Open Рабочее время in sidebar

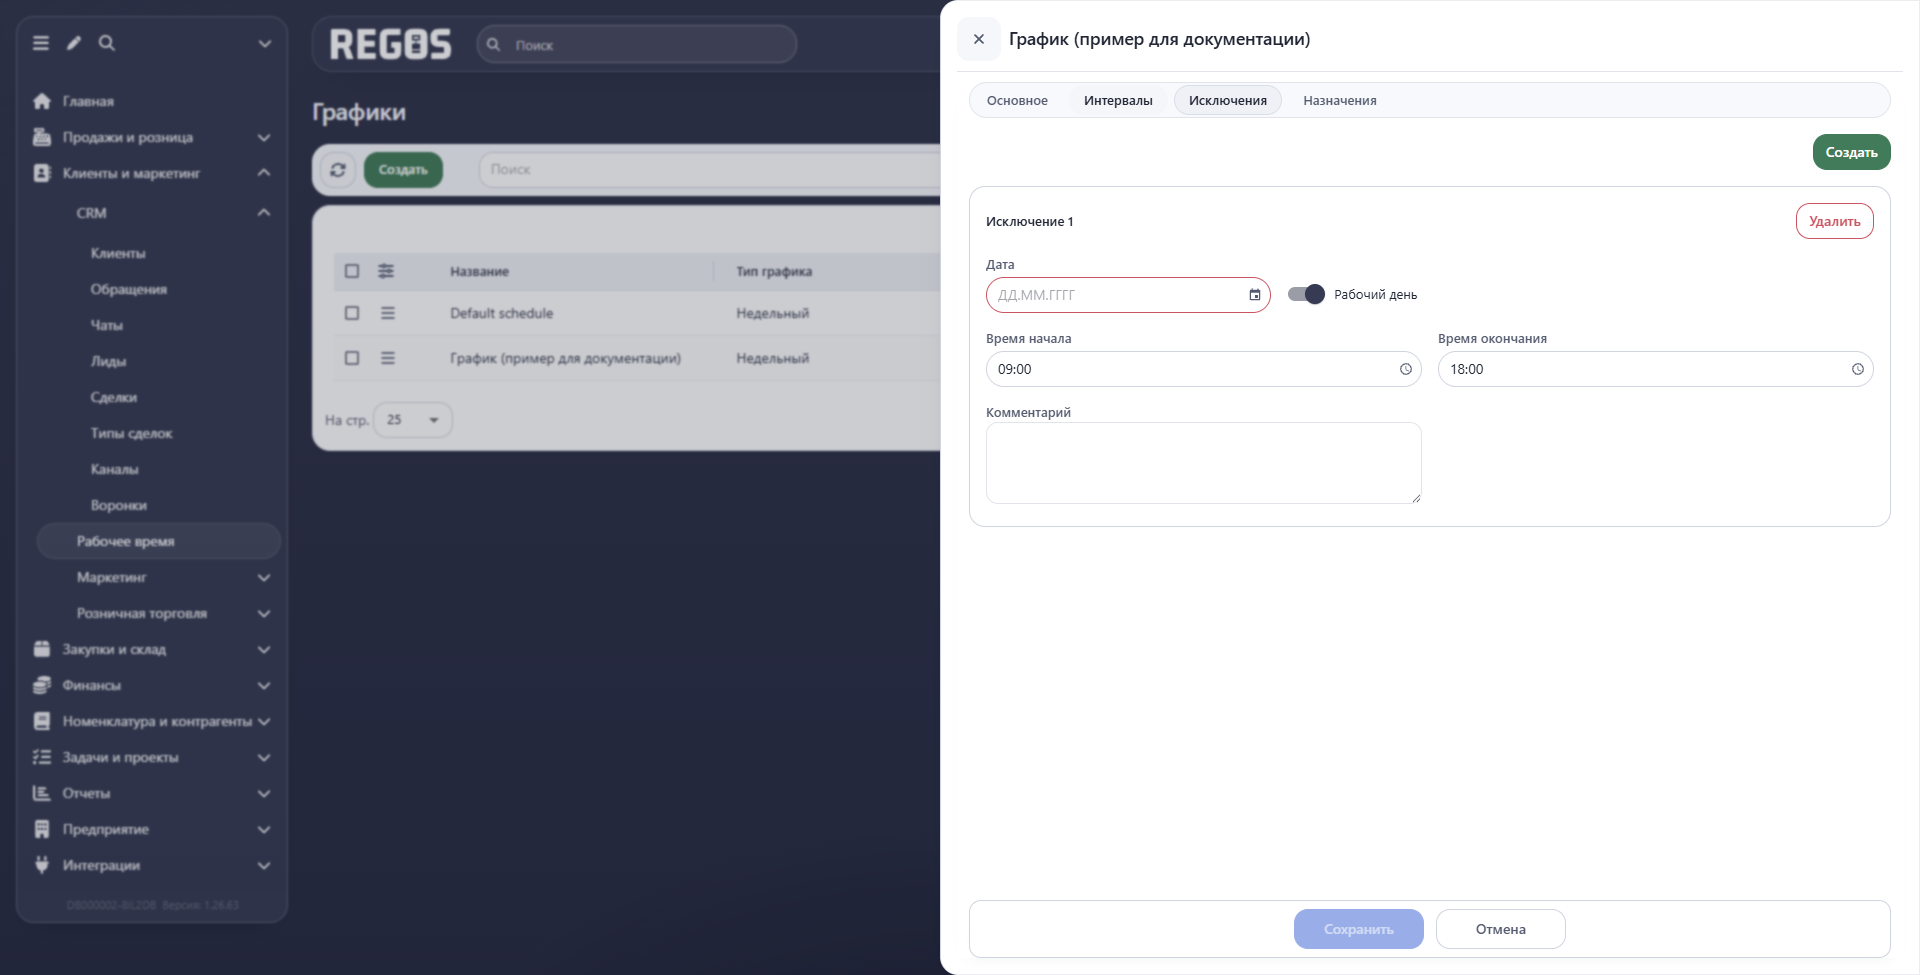pyautogui.click(x=159, y=541)
